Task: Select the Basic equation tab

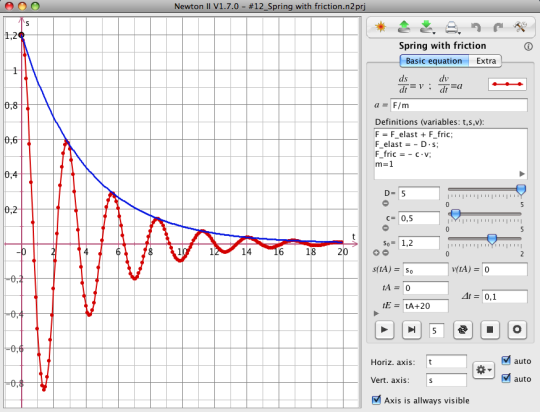Action: [x=434, y=61]
